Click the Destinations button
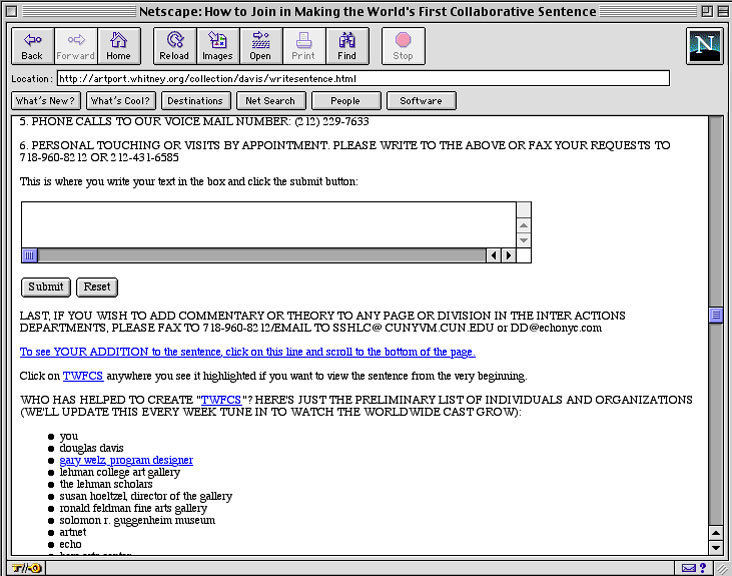This screenshot has height=576, width=732. [x=196, y=101]
